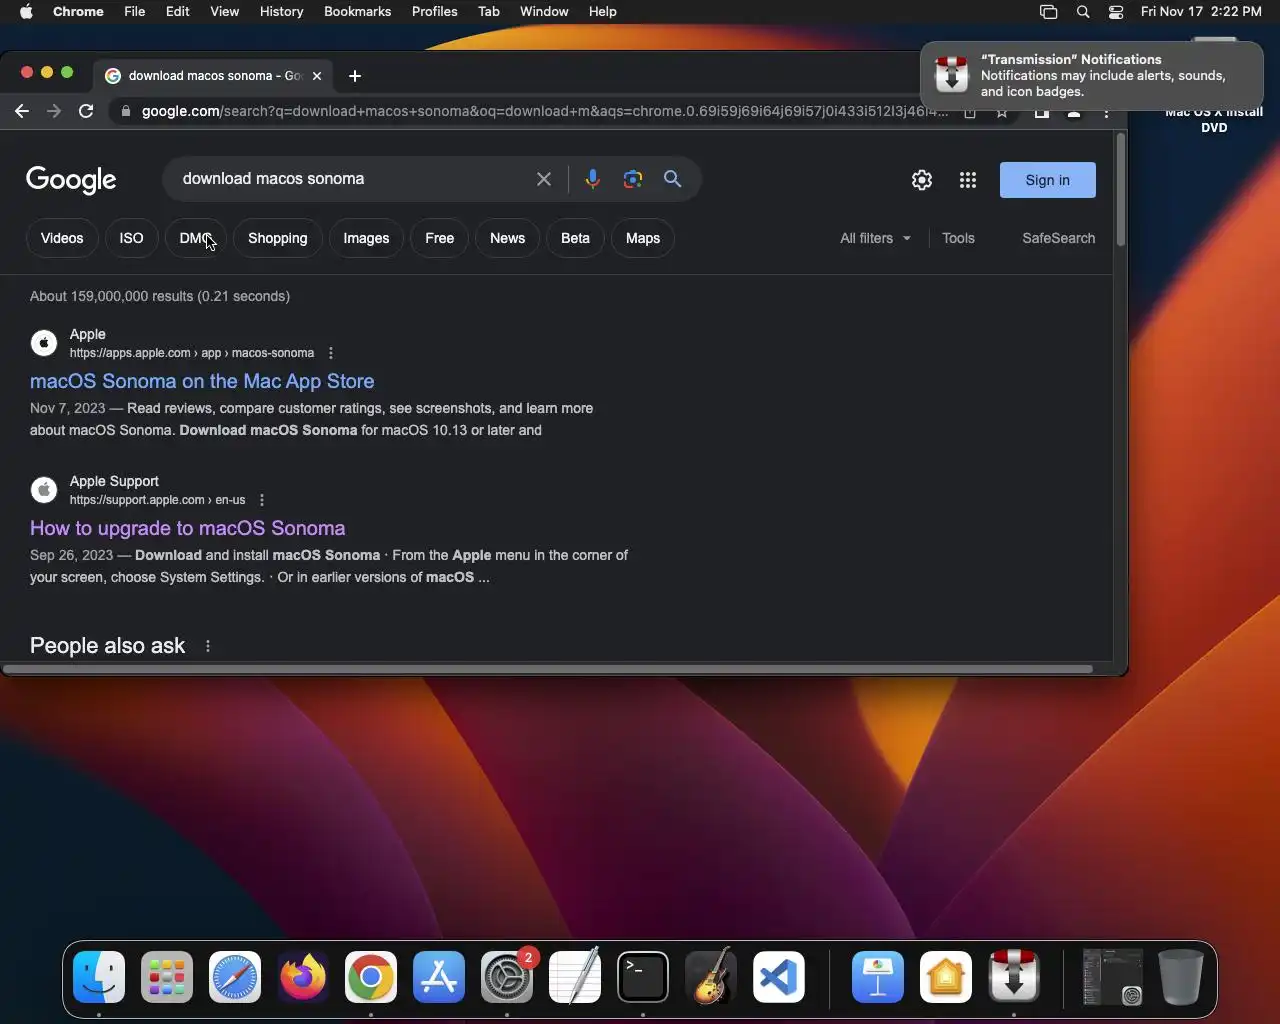Screen dimensions: 1280x1024
Task: Open Launchpad from the Dock
Action: (x=167, y=977)
